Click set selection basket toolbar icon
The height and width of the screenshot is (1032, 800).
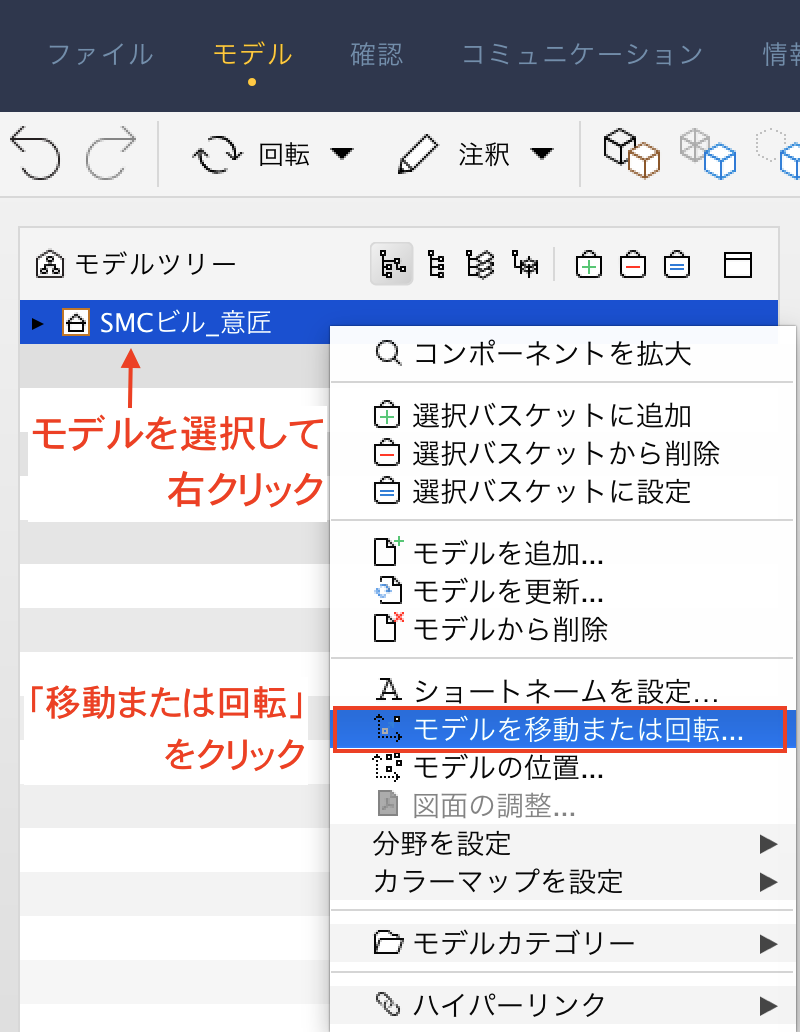click(x=677, y=265)
